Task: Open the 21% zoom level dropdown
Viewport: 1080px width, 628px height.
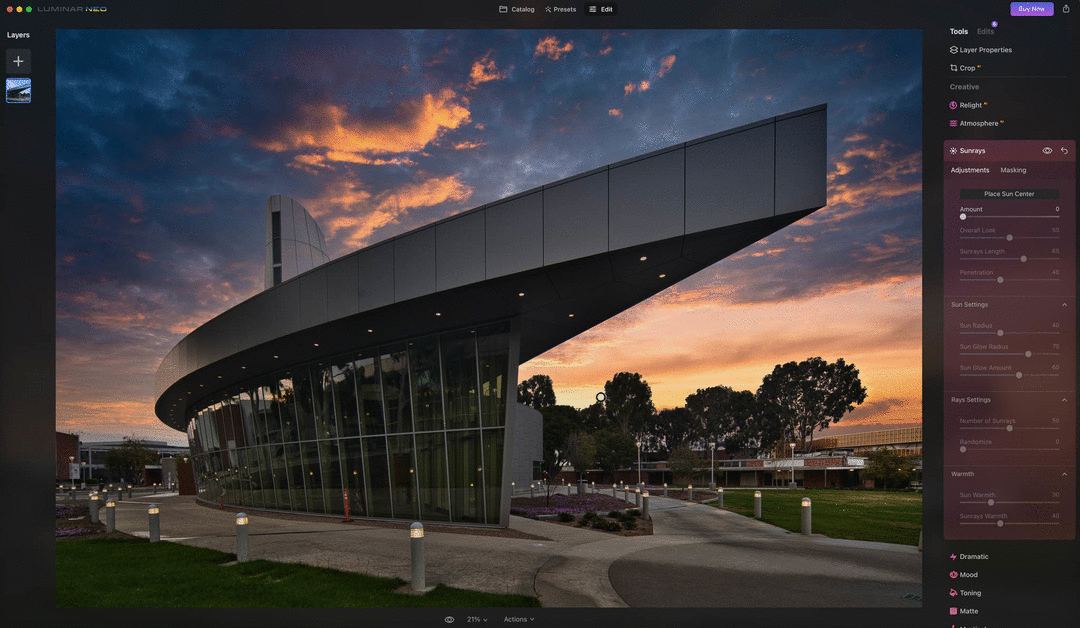Action: click(x=478, y=620)
